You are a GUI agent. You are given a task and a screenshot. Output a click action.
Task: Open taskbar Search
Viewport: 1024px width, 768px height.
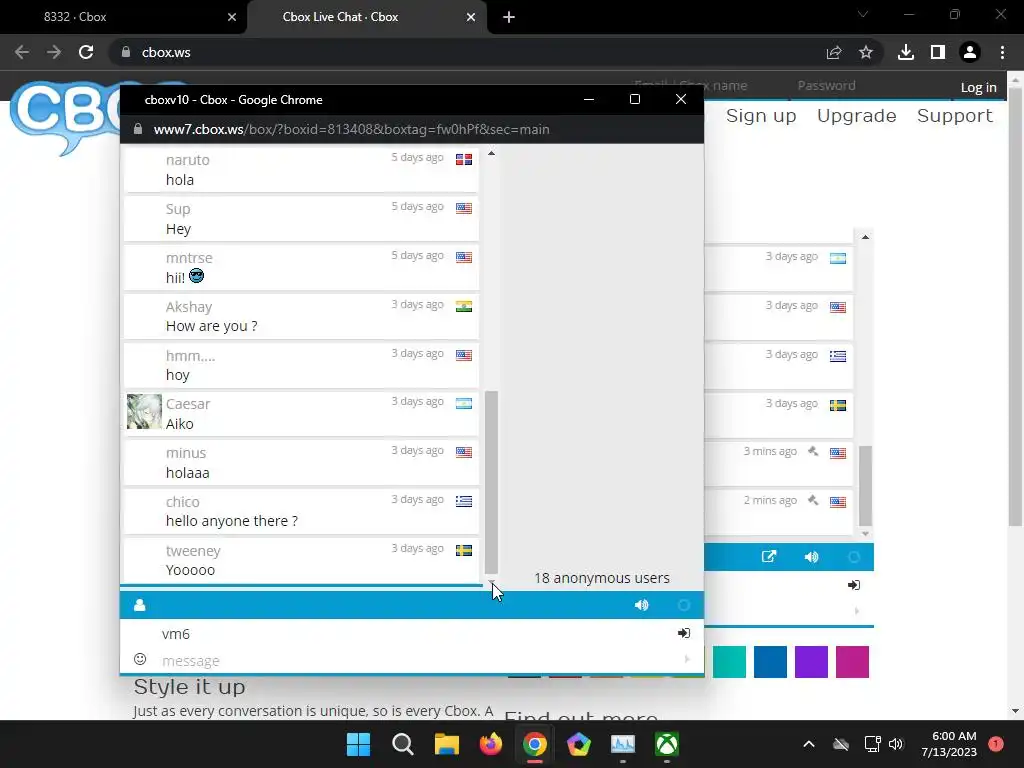coord(403,744)
